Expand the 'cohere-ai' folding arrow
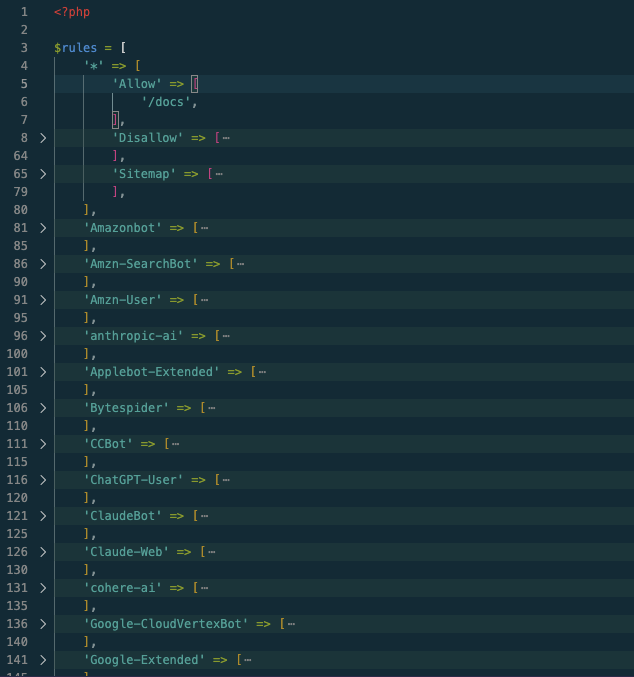The image size is (634, 677). [x=42, y=588]
